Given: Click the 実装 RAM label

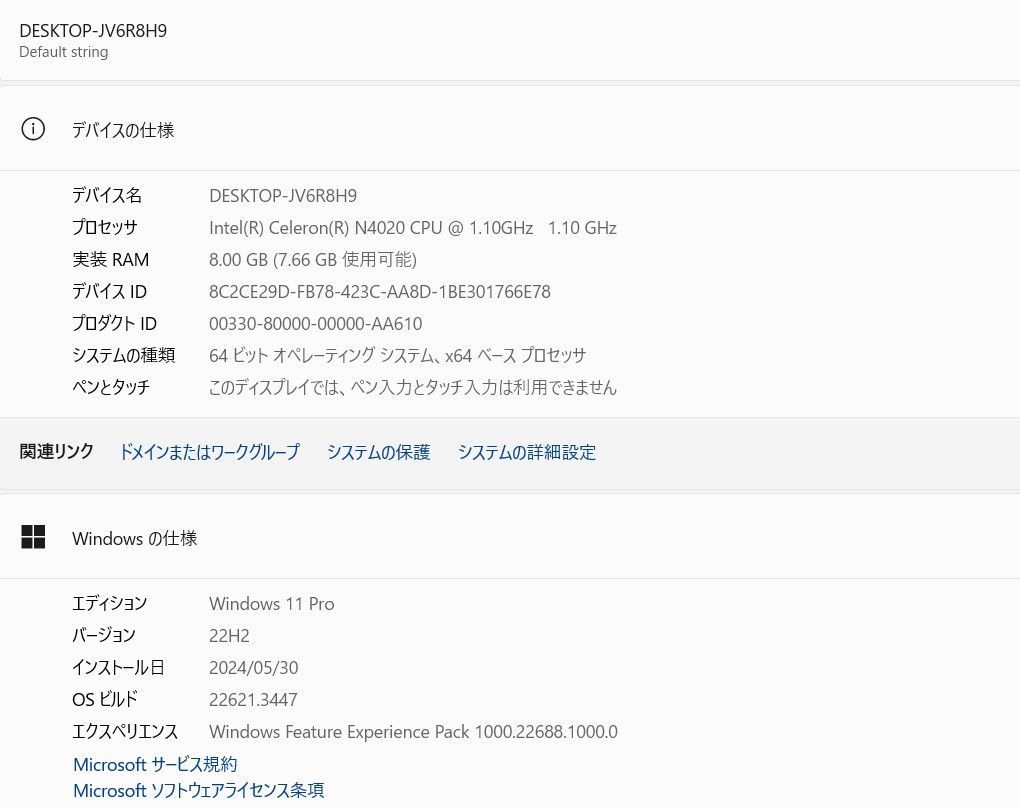Looking at the screenshot, I should coord(111,259).
